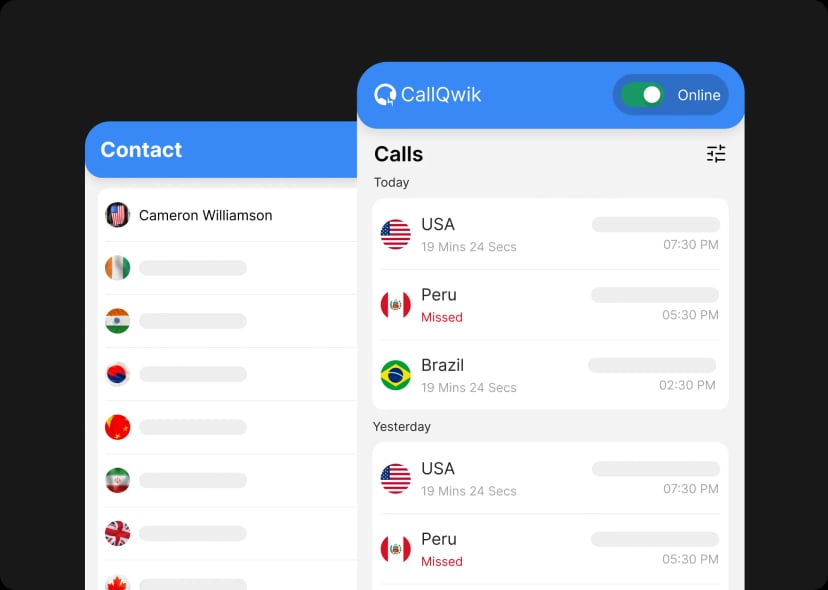Select the United Kingdom flag contact icon
The height and width of the screenshot is (590, 828).
(117, 533)
